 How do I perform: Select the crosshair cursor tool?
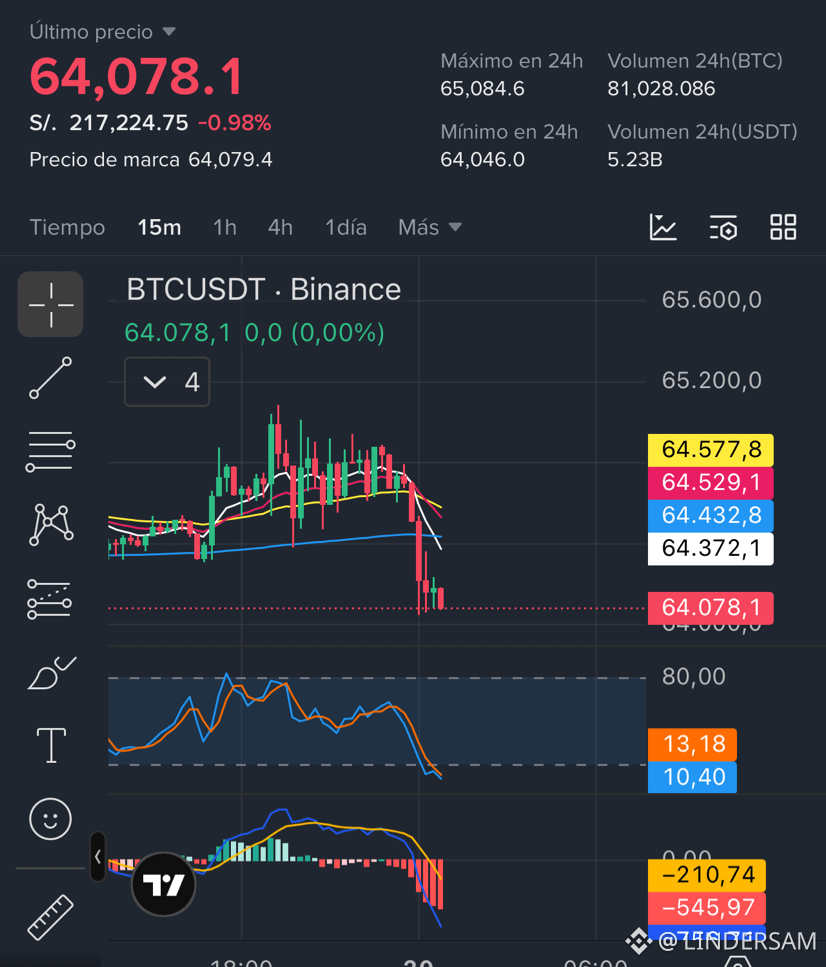click(51, 305)
